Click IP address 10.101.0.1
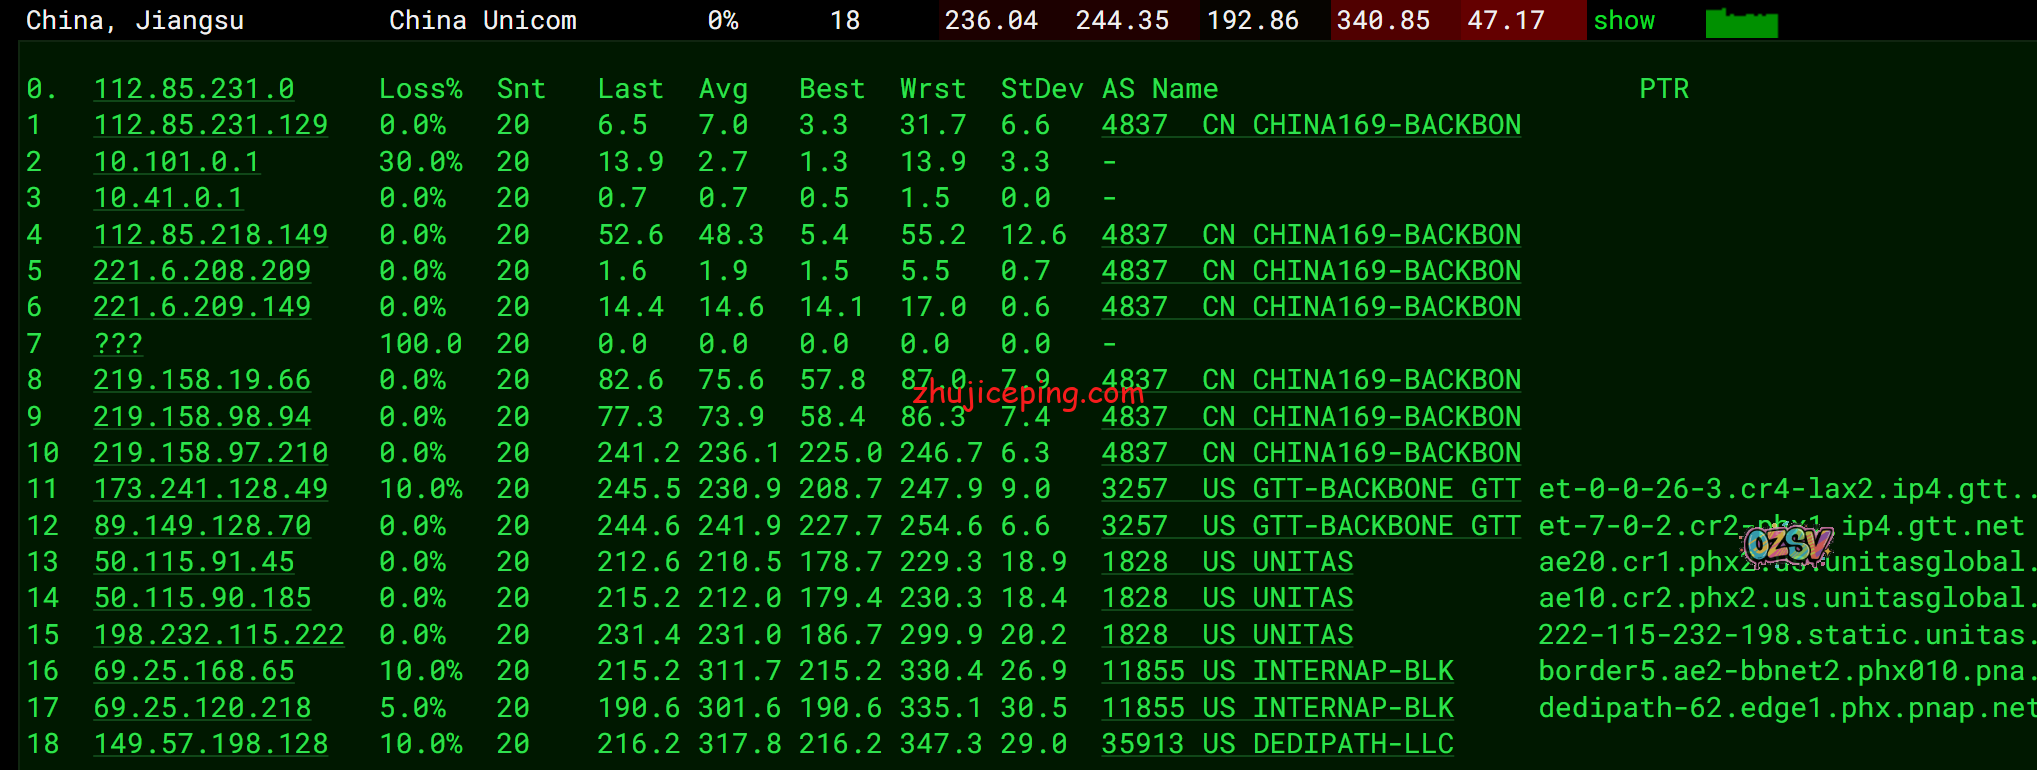 (x=176, y=162)
